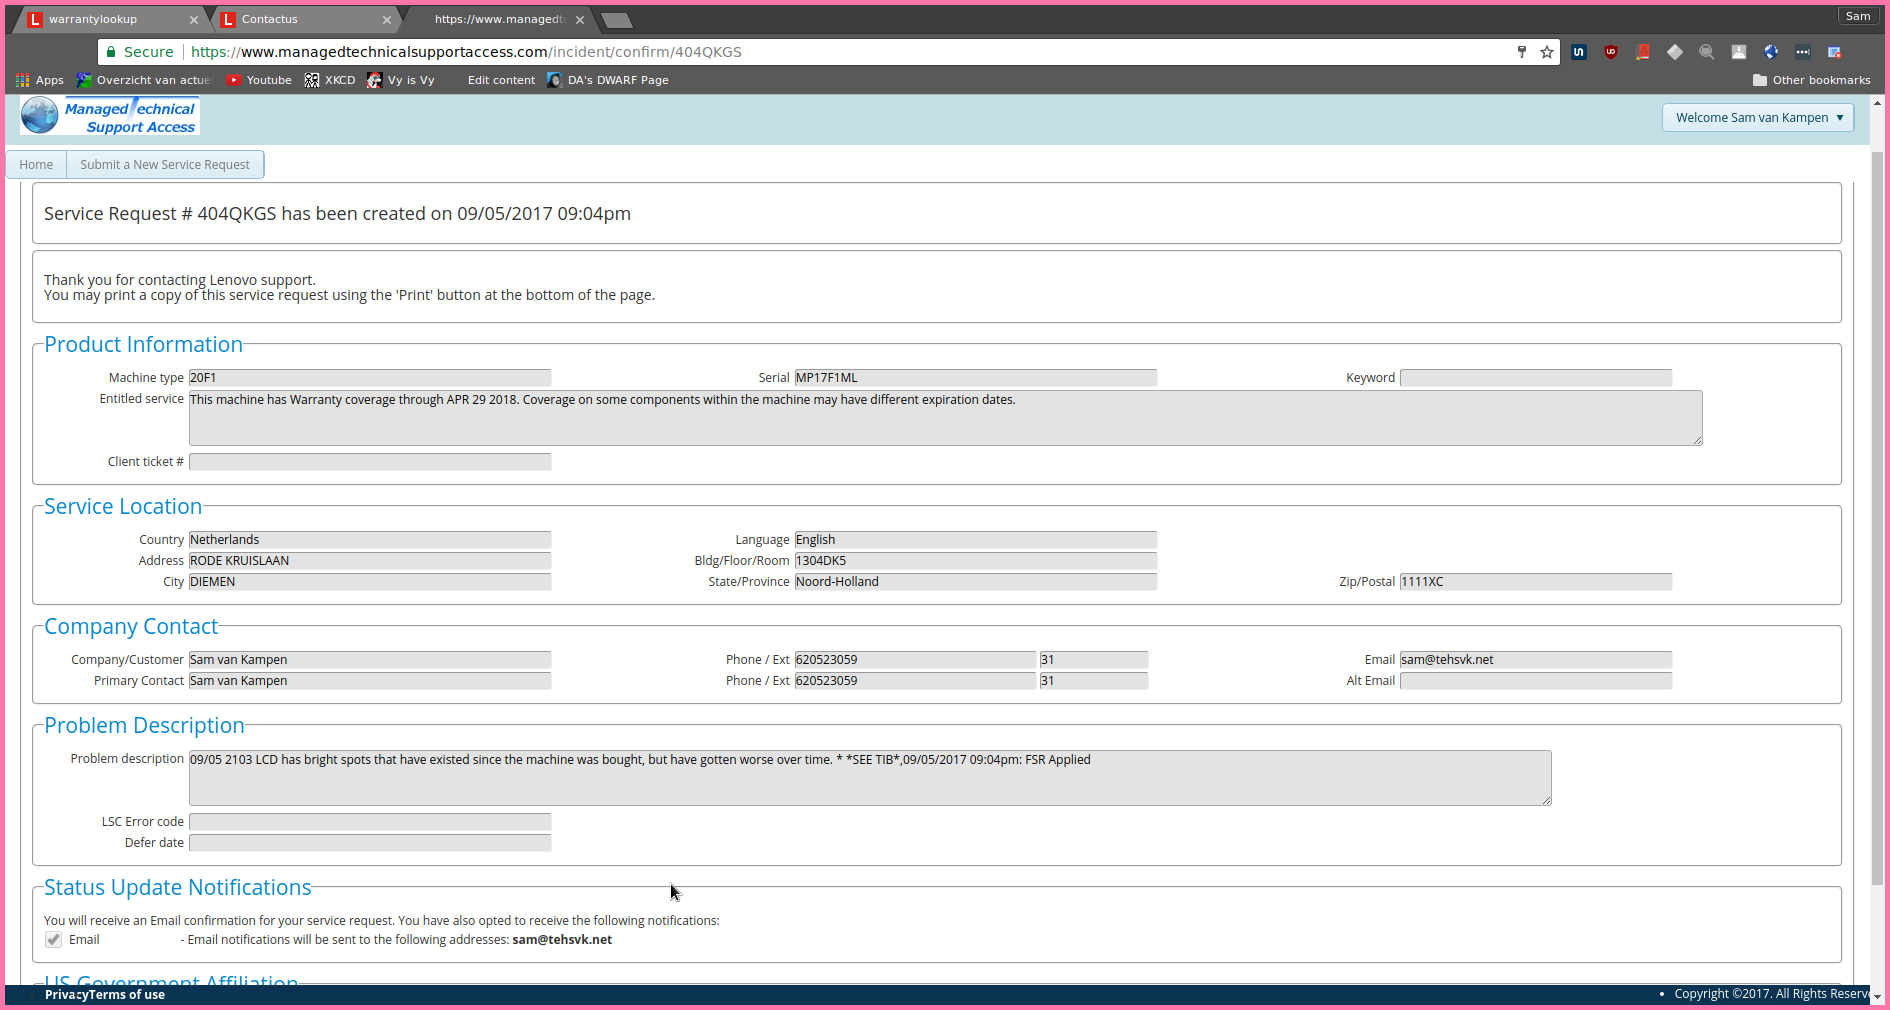This screenshot has width=1890, height=1010.
Task: Open the saved password key icon
Action: coord(1522,52)
